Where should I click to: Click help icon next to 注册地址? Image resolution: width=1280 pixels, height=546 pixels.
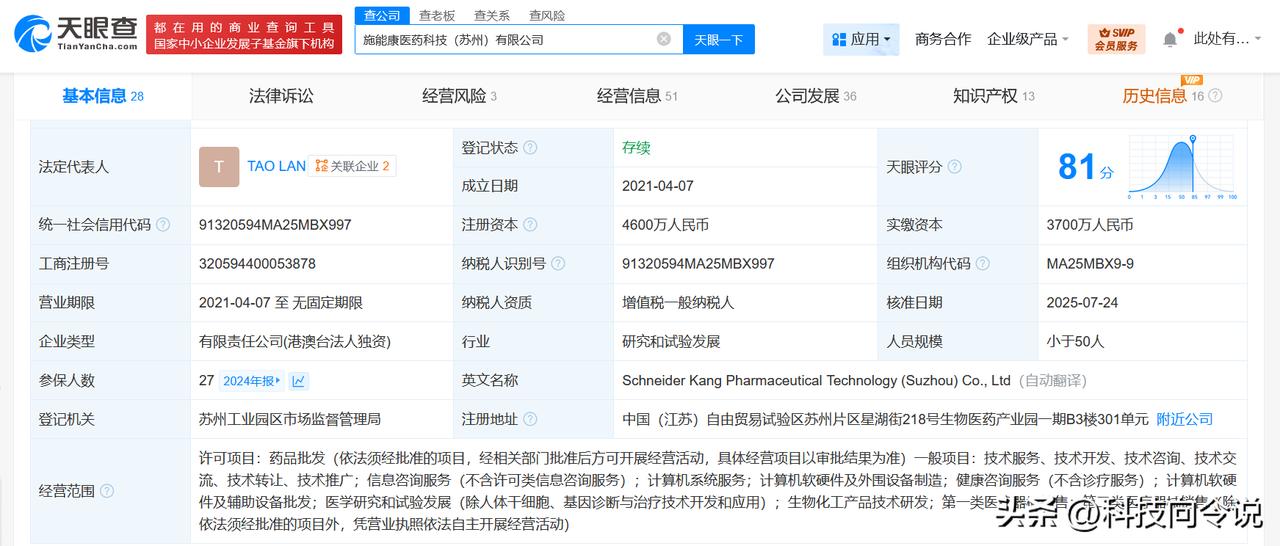pos(530,419)
